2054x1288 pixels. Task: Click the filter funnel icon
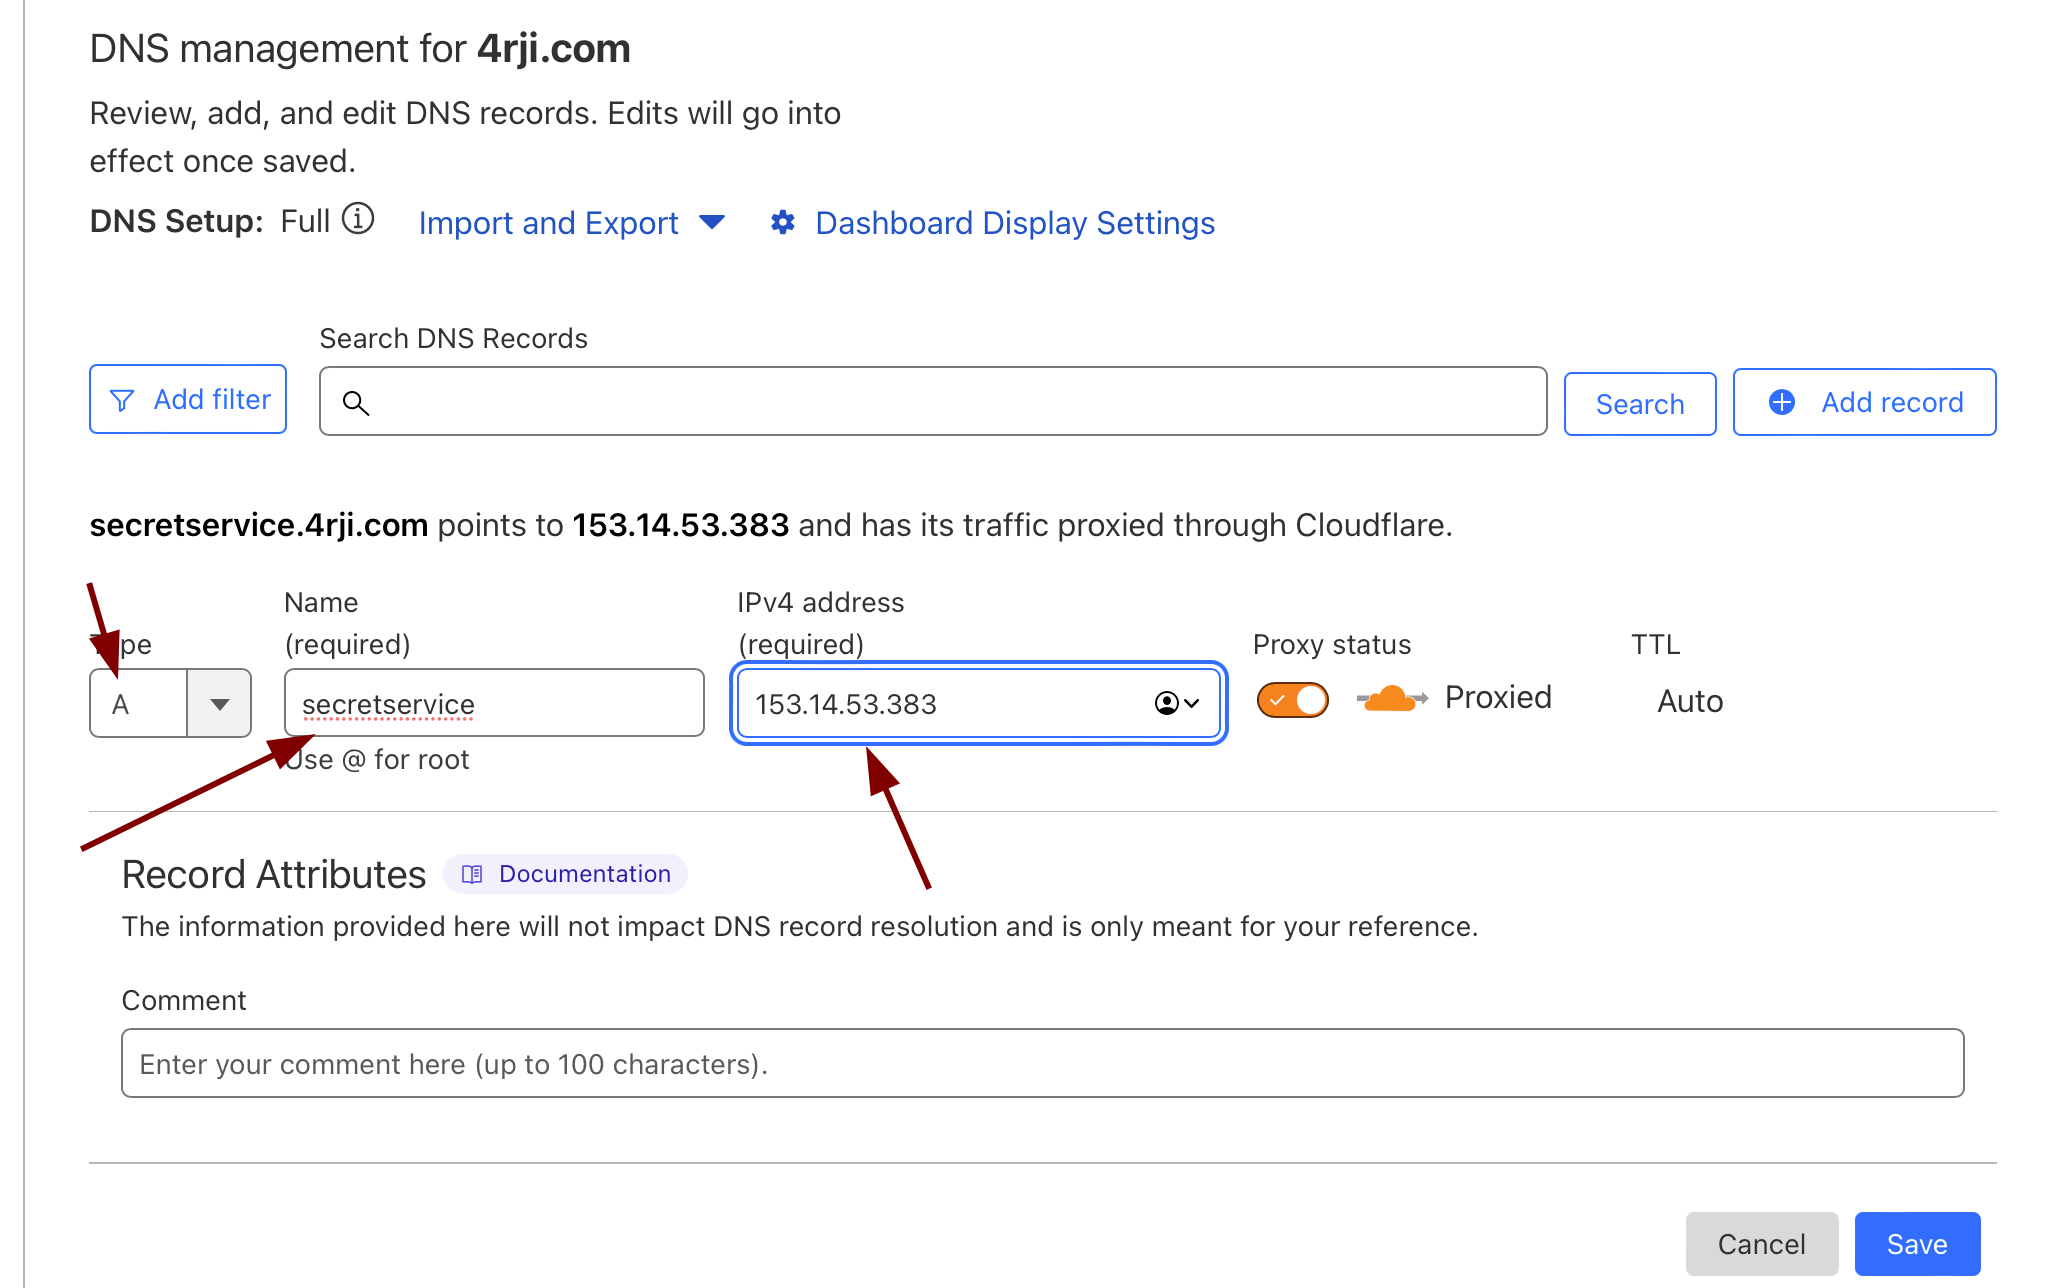tap(122, 400)
